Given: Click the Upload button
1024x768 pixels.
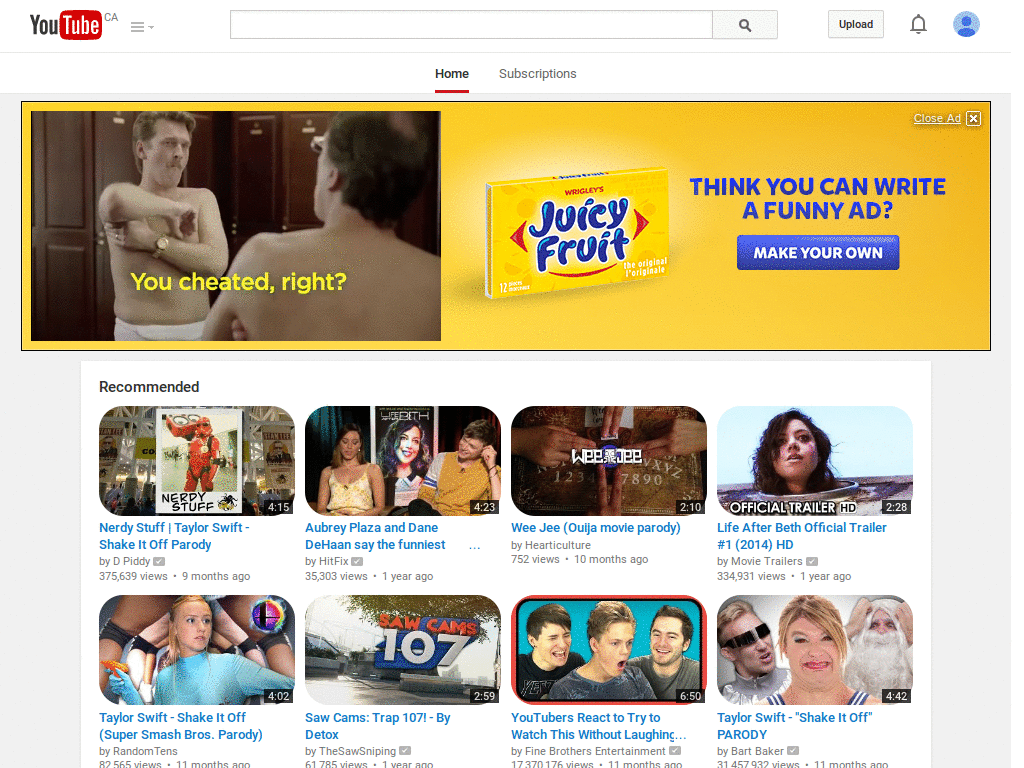Looking at the screenshot, I should pyautogui.click(x=856, y=24).
